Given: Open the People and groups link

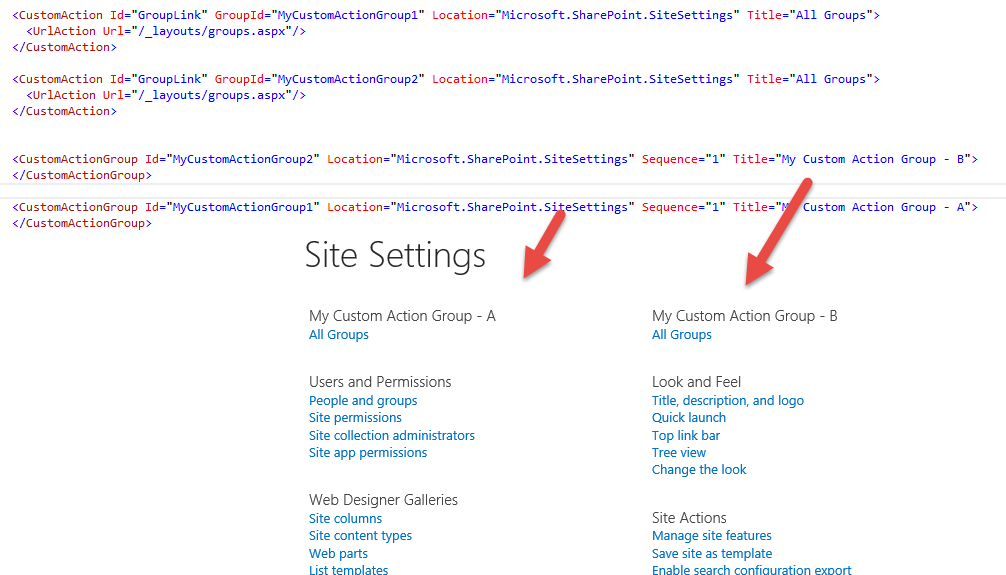Looking at the screenshot, I should click(x=363, y=401).
